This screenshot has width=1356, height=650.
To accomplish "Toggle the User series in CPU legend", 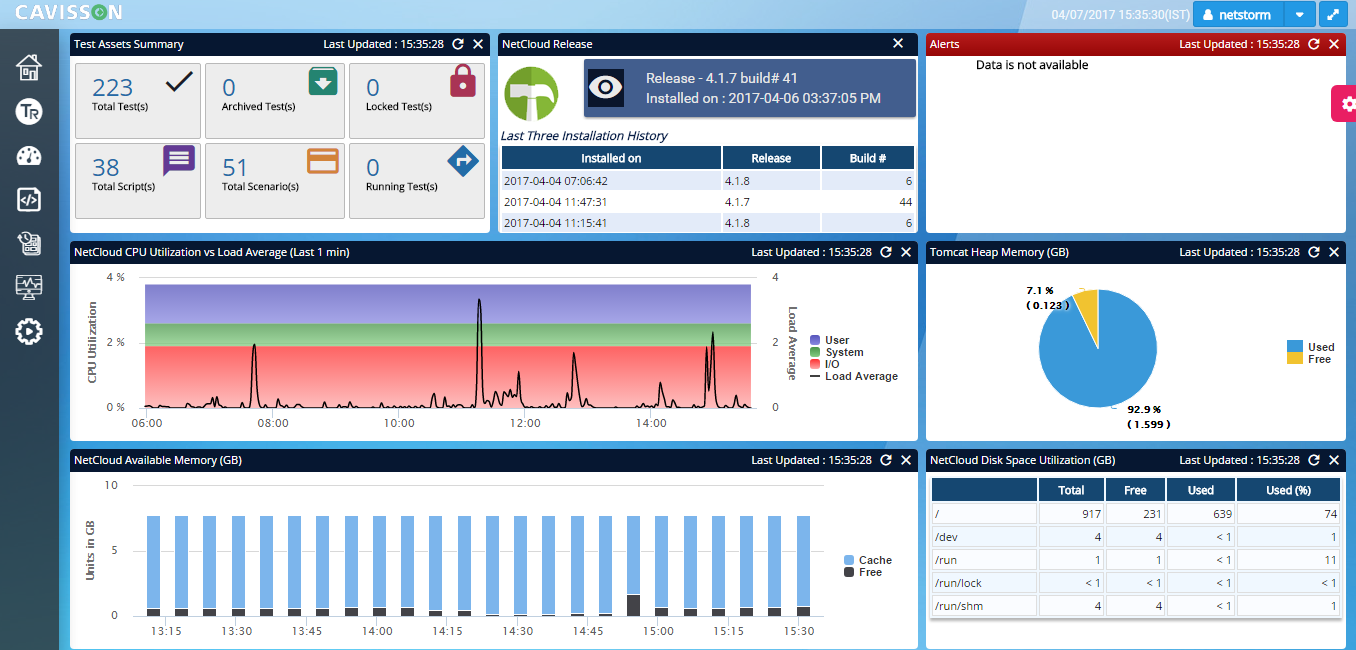I will (x=829, y=341).
